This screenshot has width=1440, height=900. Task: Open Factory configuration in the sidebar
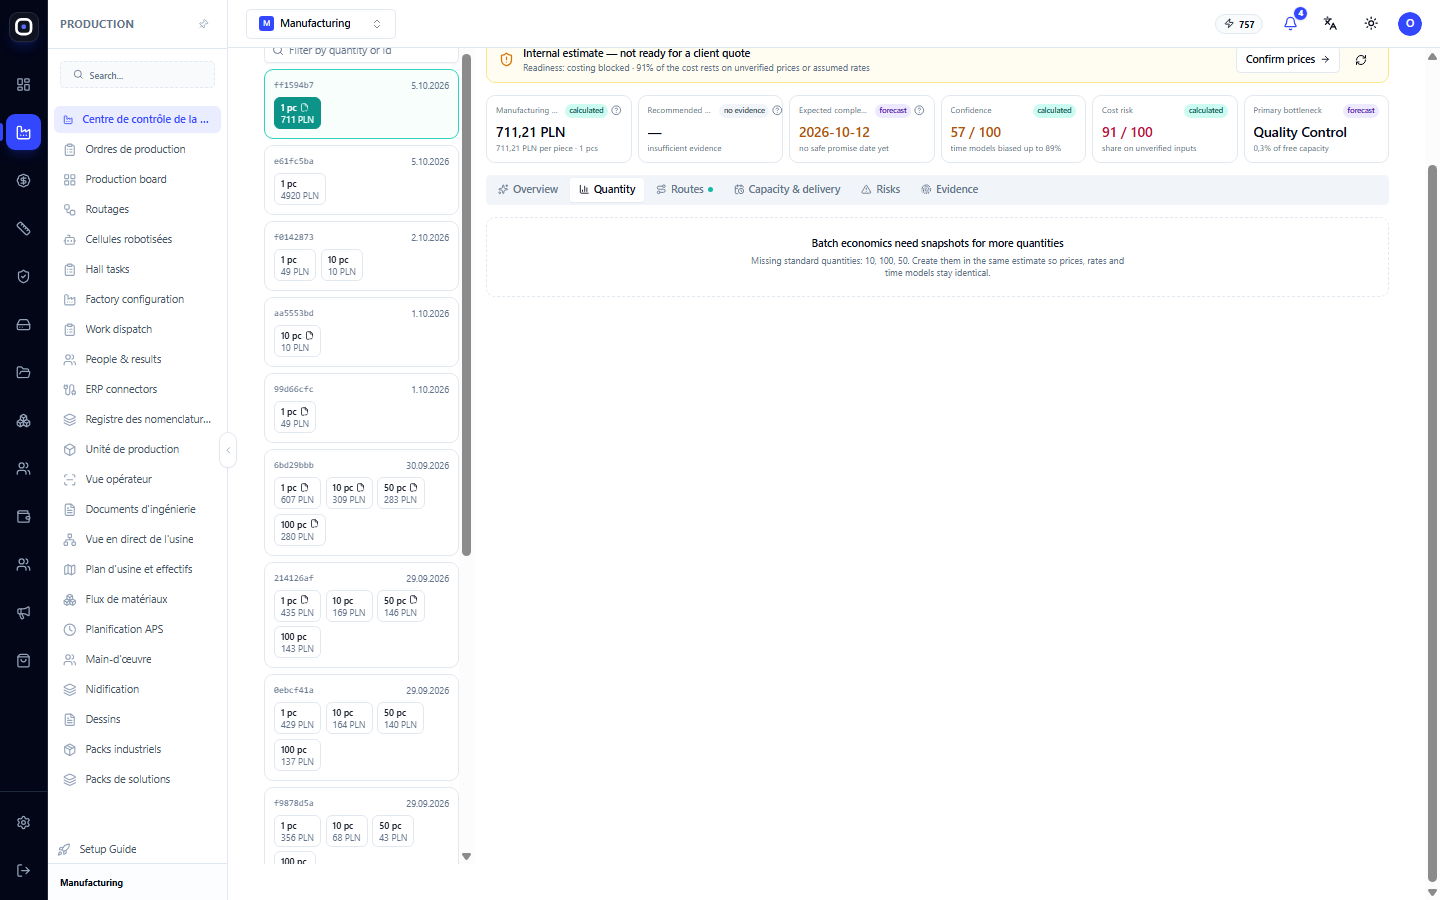[138, 299]
